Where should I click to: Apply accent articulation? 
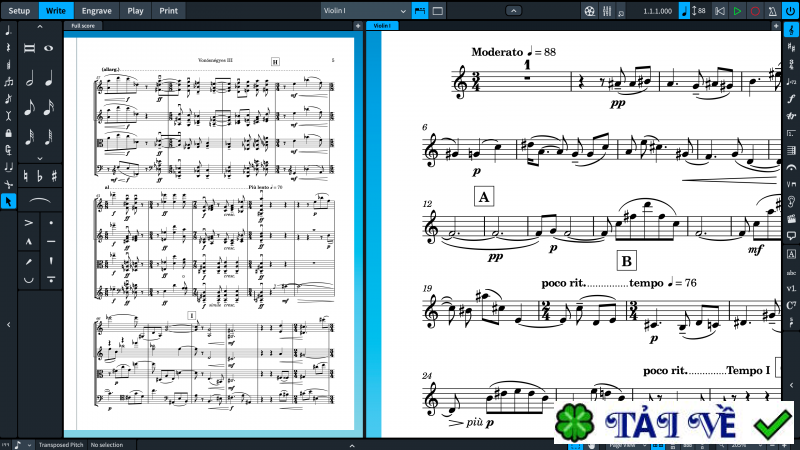click(x=29, y=223)
